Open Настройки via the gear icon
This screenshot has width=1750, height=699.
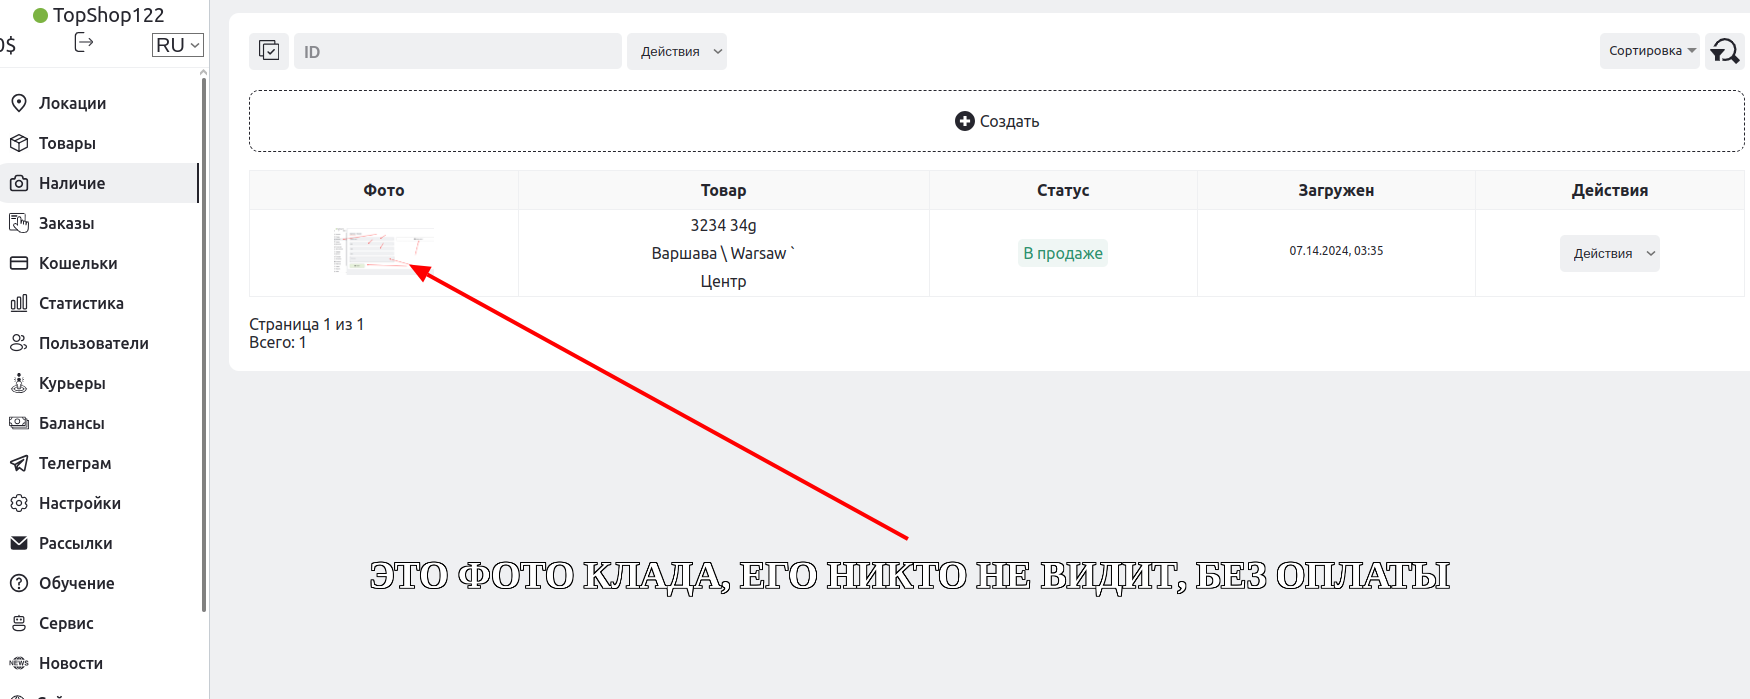[18, 503]
